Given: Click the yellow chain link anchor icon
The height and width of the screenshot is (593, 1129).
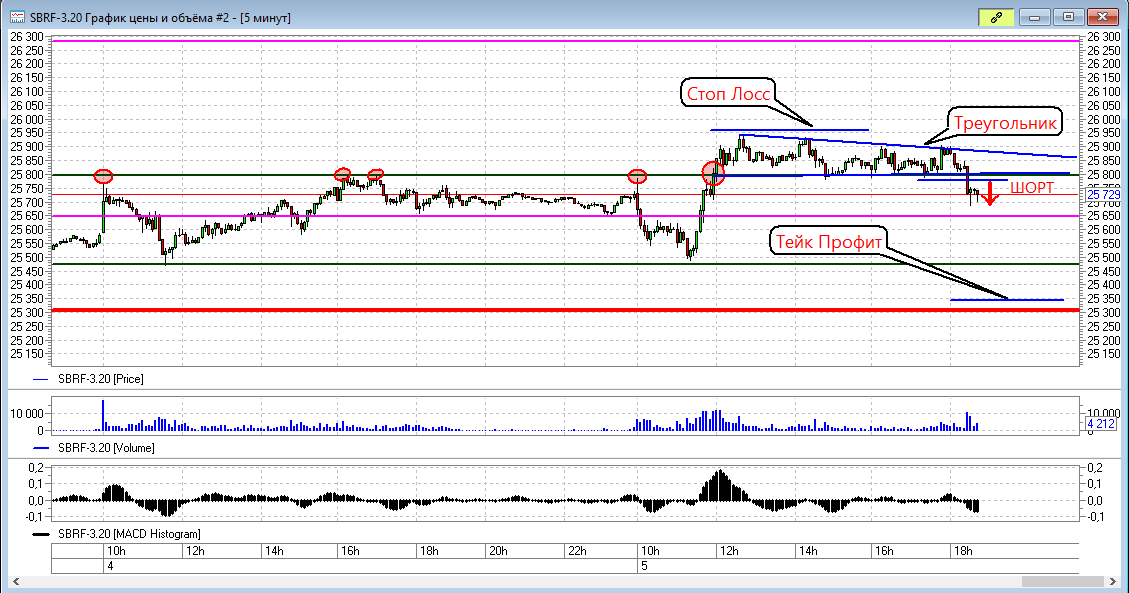Looking at the screenshot, I should [x=997, y=17].
